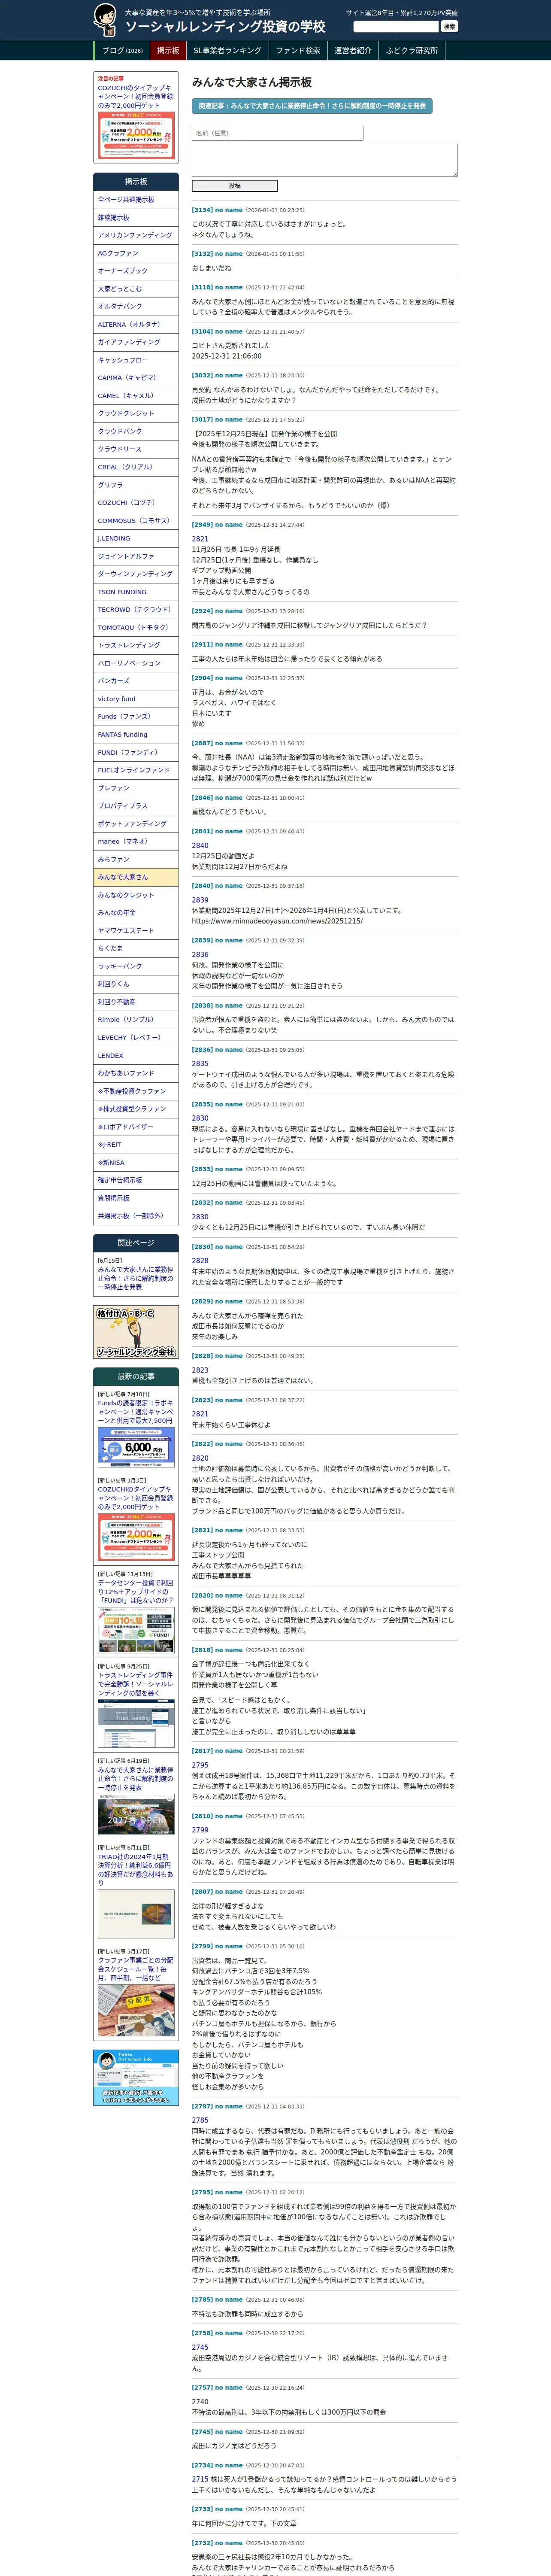Viewport: 551px width, 2576px height.
Task: Open victory fund board
Action: (x=136, y=699)
